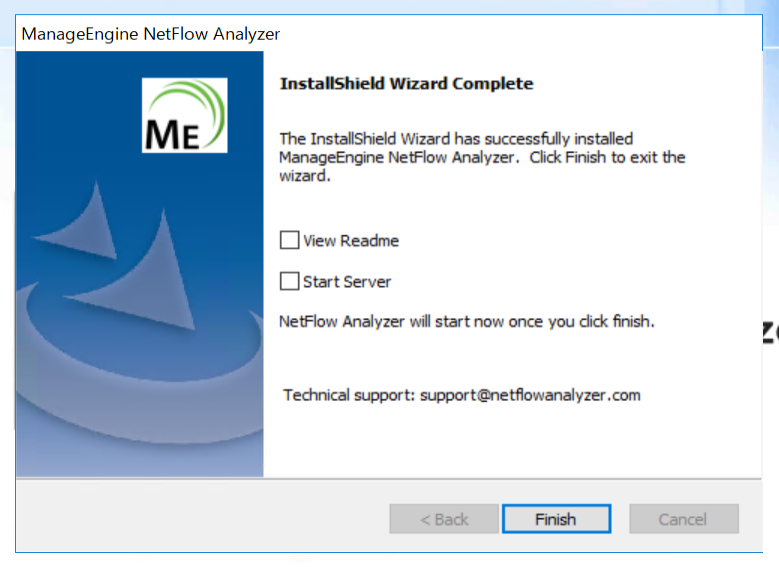Click the "Technical support:" label
779x567 pixels.
(348, 395)
